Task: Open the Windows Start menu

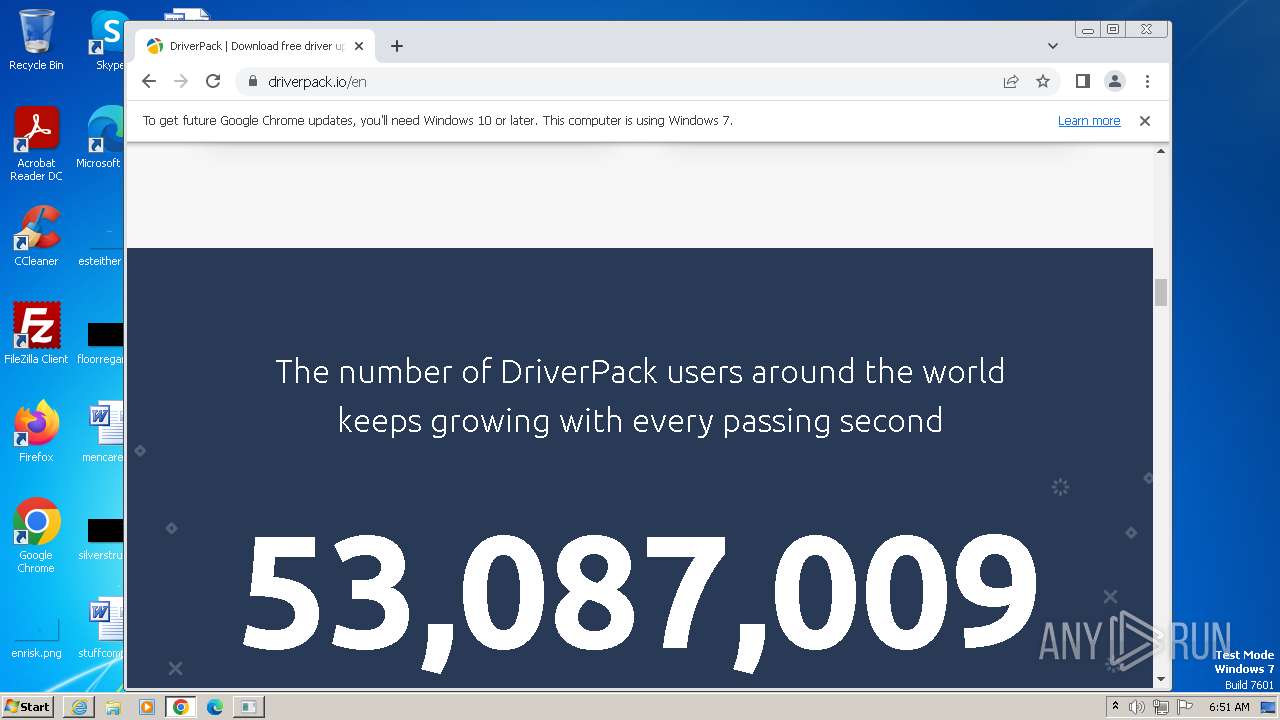Action: [28, 707]
